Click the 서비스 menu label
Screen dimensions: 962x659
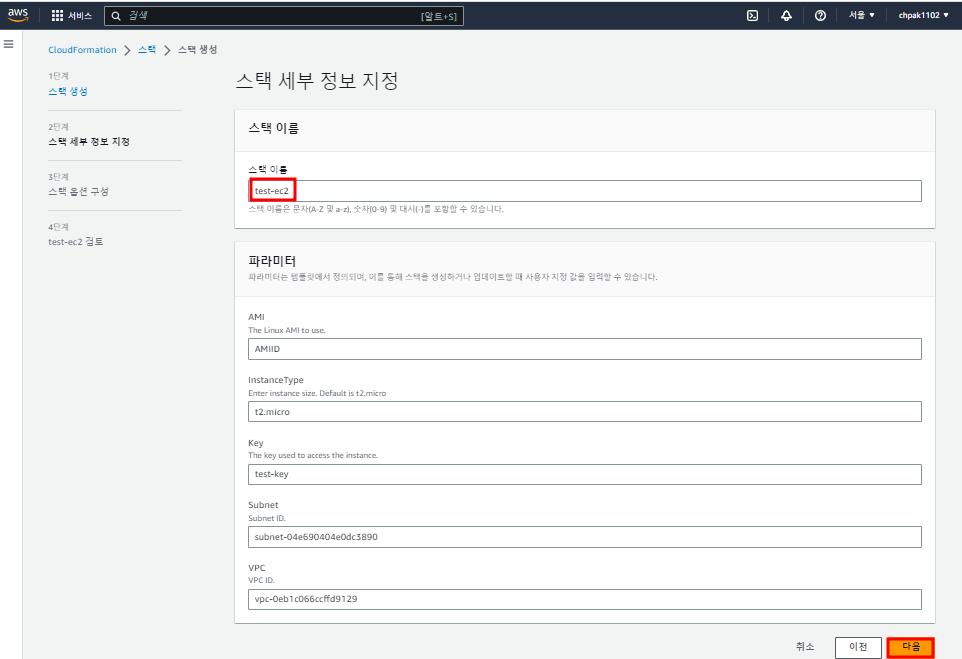pyautogui.click(x=80, y=16)
